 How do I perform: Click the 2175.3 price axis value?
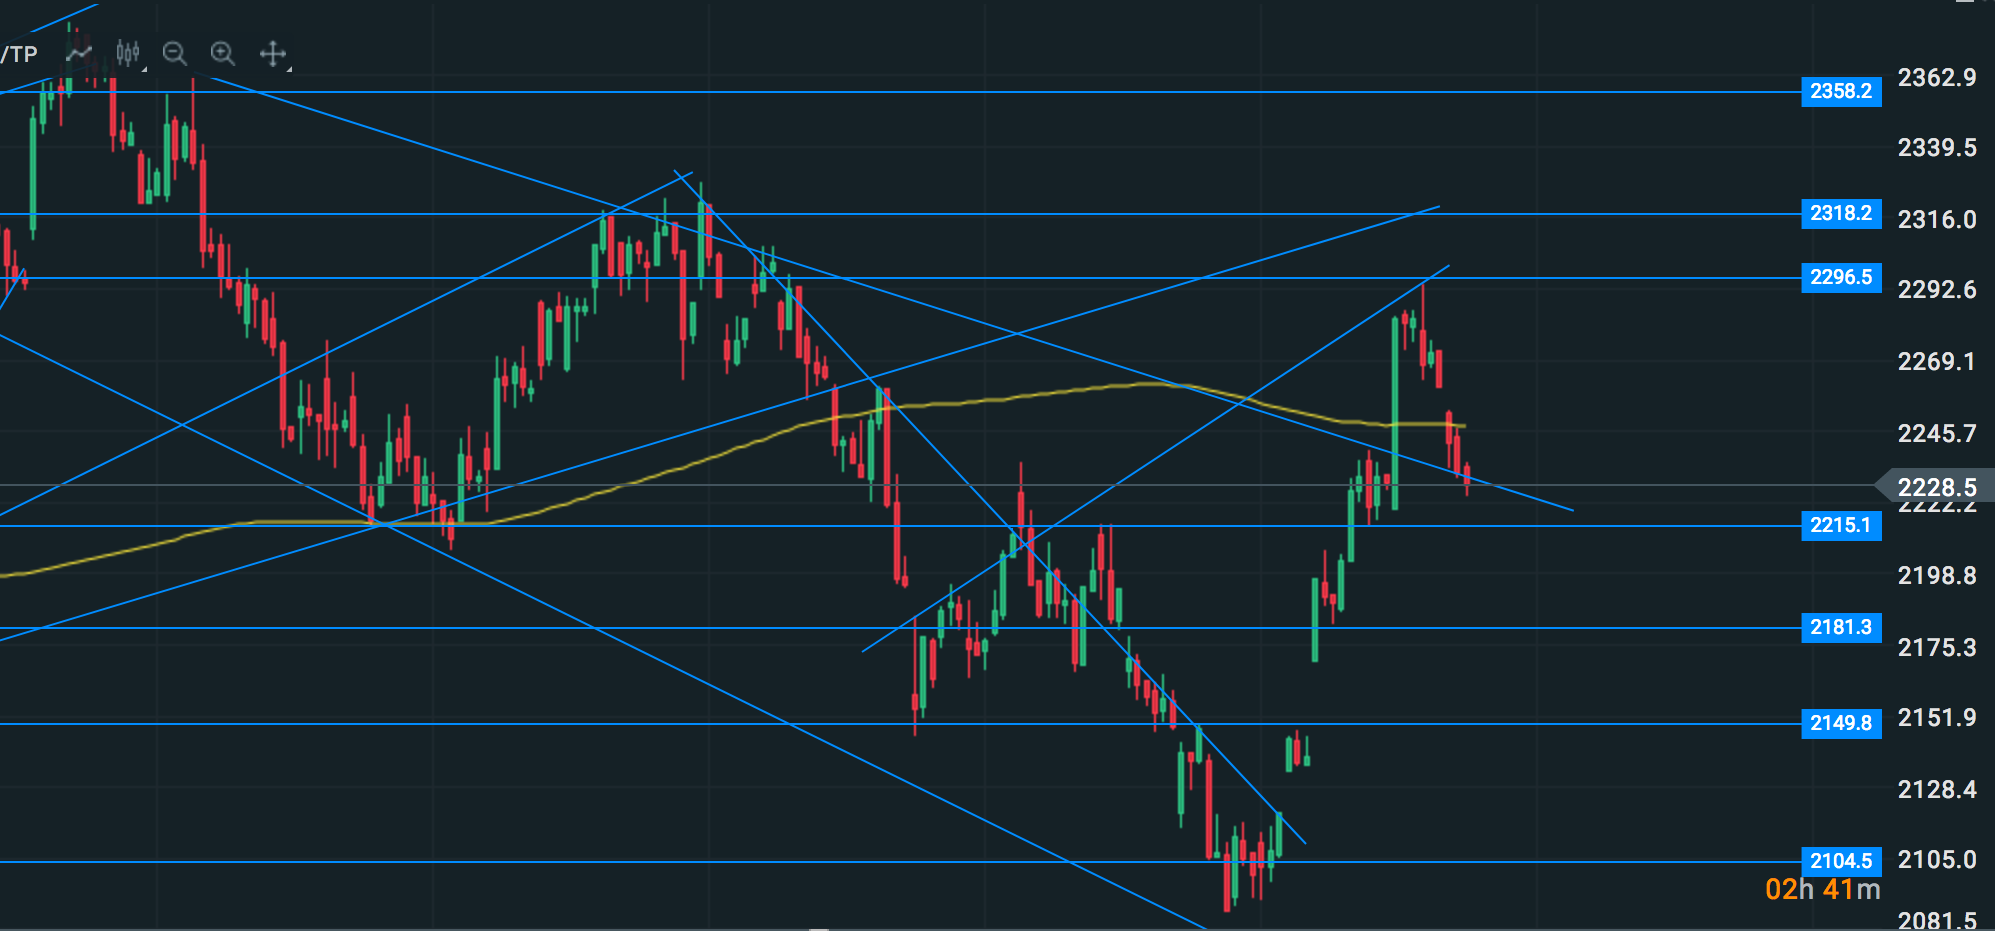[1937, 647]
